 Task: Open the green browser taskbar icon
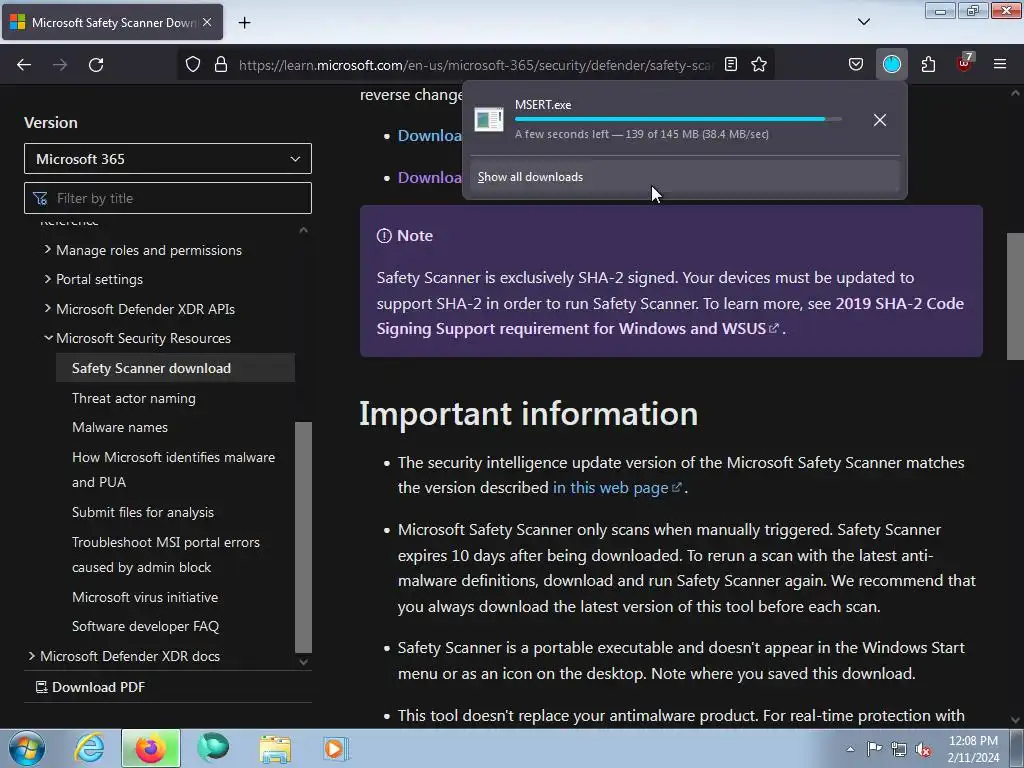click(213, 748)
